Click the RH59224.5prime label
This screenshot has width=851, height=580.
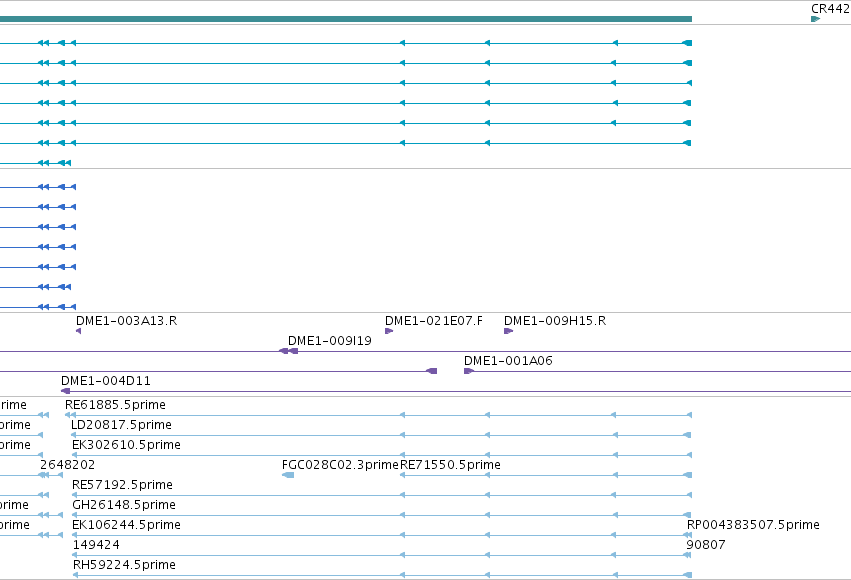click(124, 565)
